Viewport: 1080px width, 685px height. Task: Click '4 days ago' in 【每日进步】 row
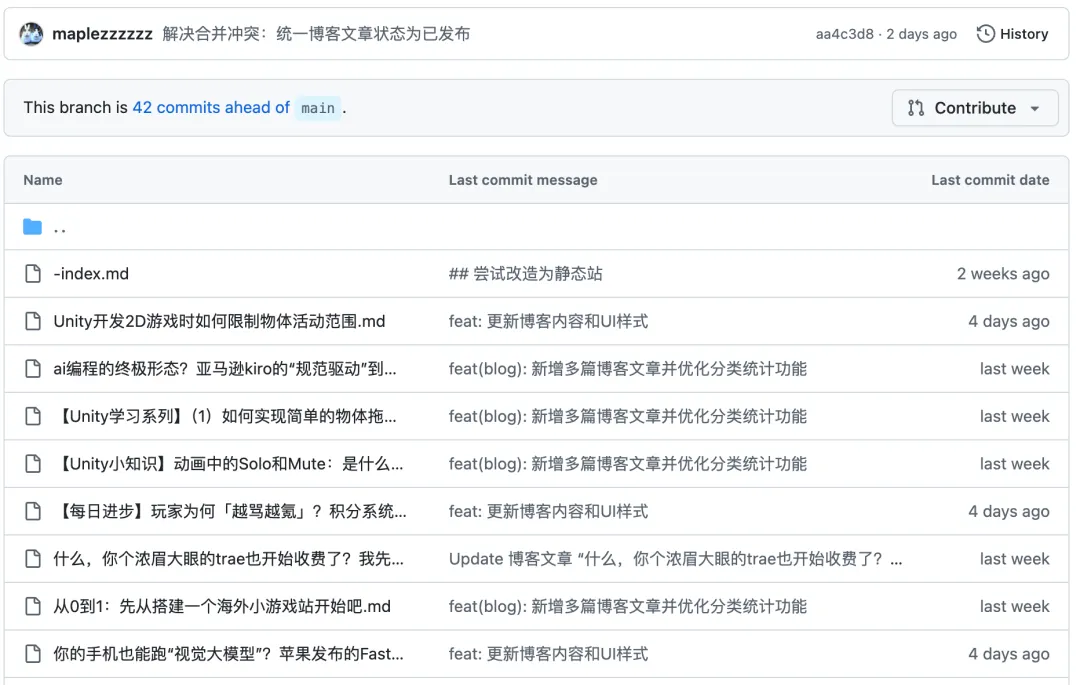tap(1008, 512)
